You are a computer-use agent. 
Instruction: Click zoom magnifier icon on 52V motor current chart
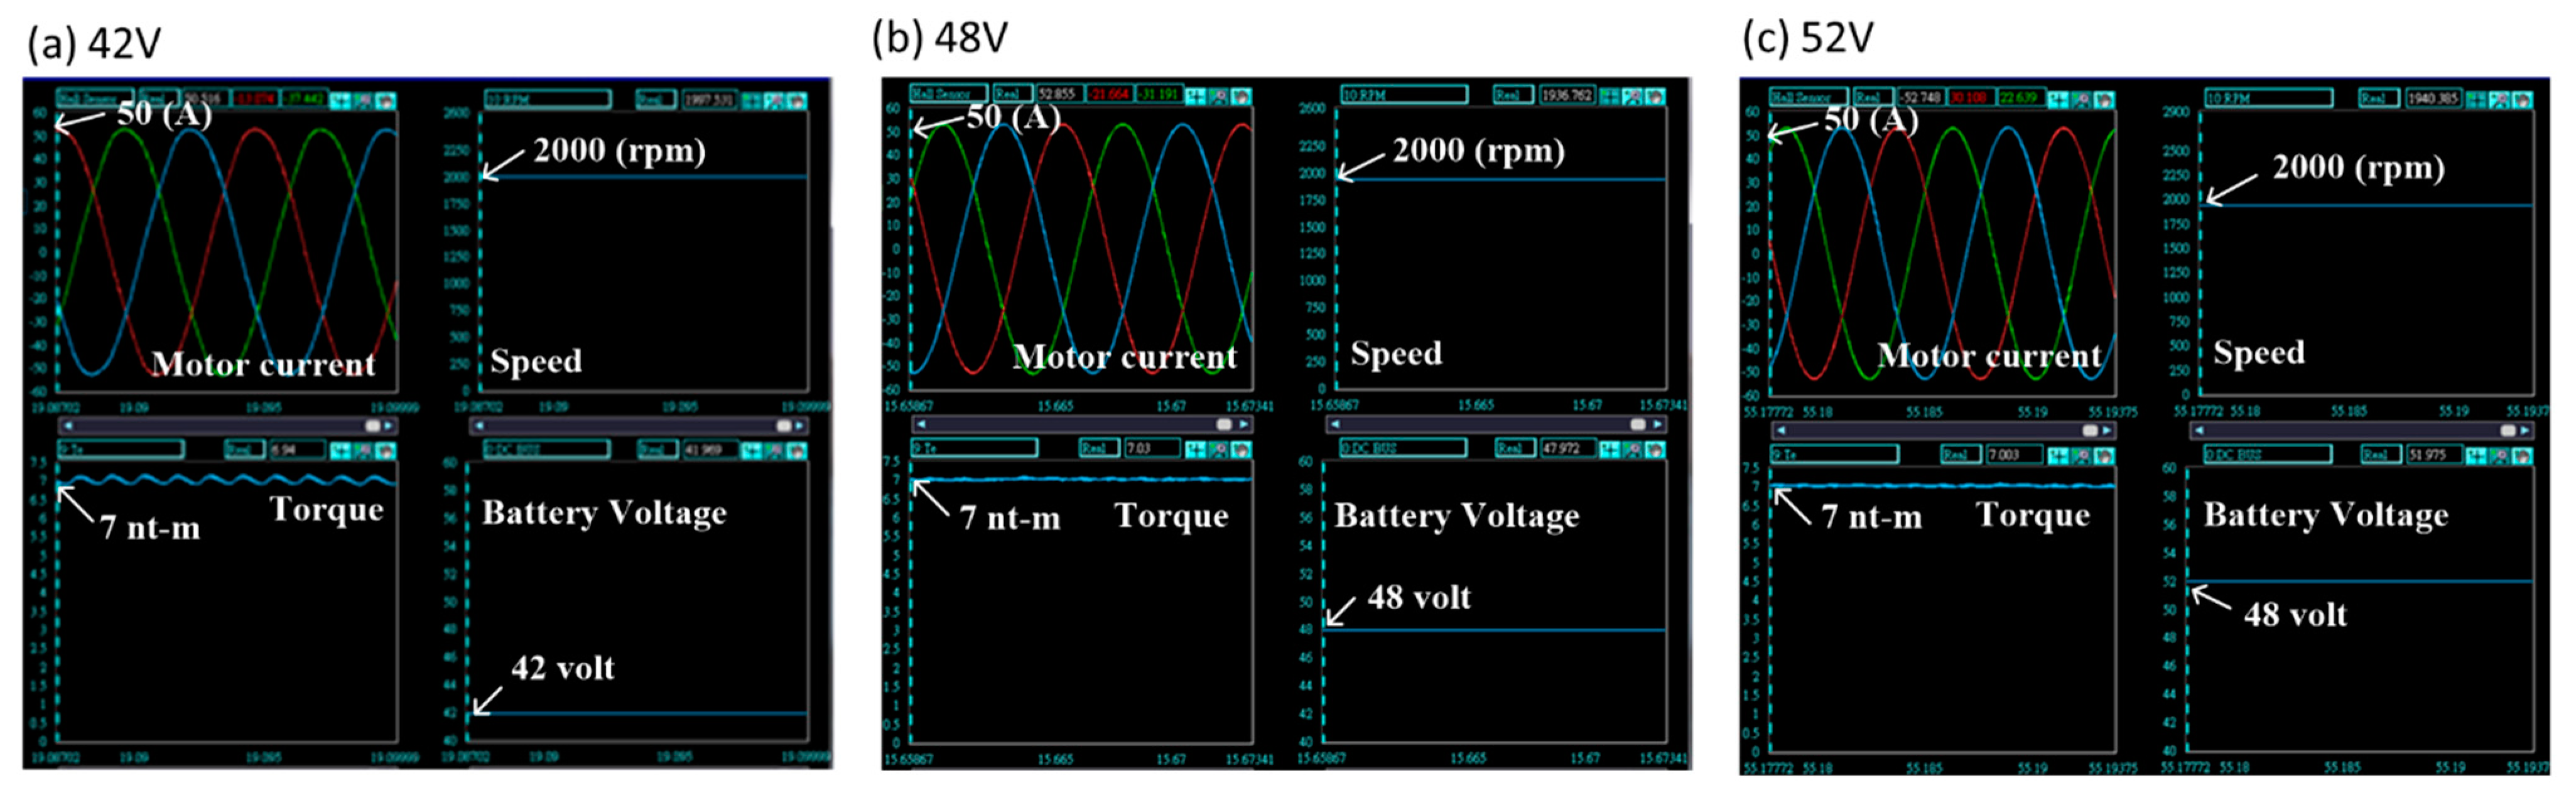tap(2081, 99)
